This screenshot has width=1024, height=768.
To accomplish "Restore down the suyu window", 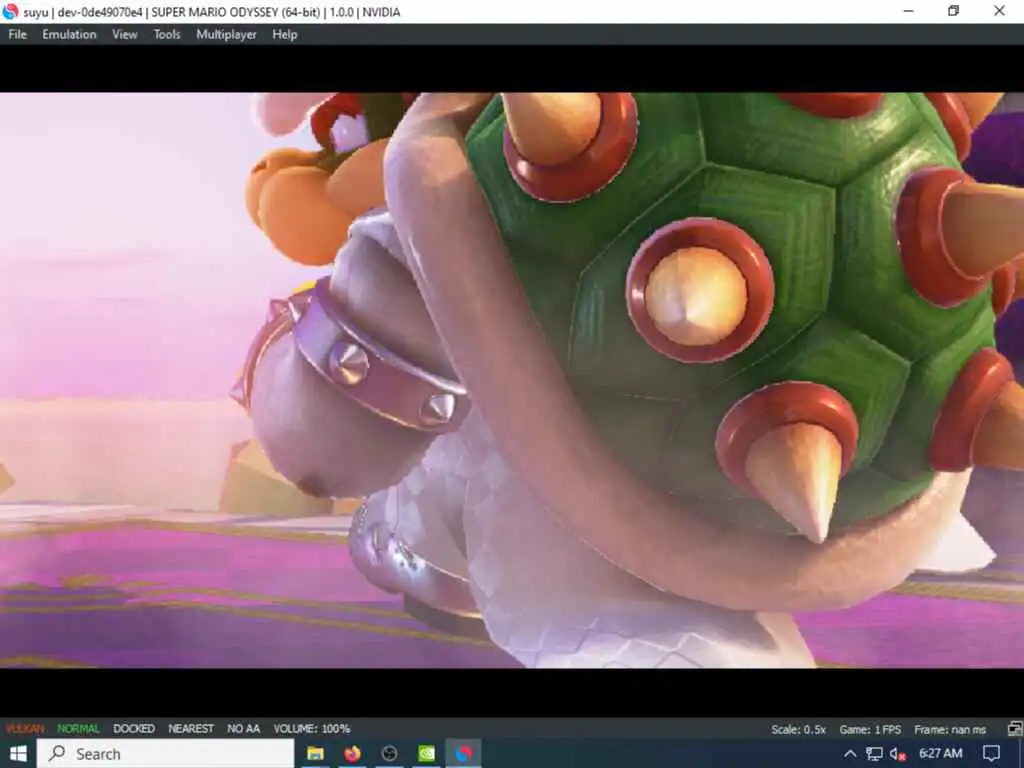I will [953, 11].
